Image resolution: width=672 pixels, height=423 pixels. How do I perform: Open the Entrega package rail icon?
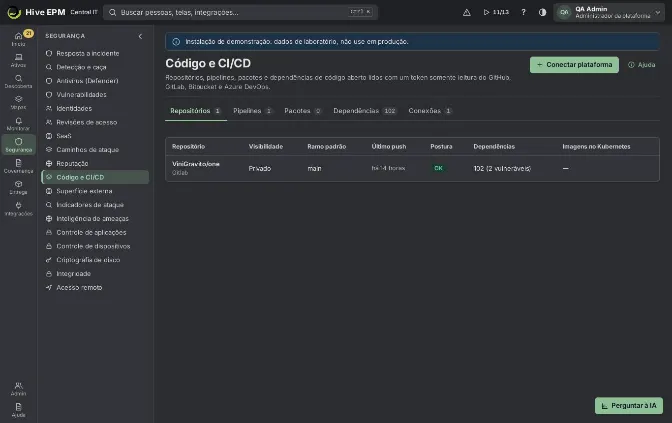18,187
